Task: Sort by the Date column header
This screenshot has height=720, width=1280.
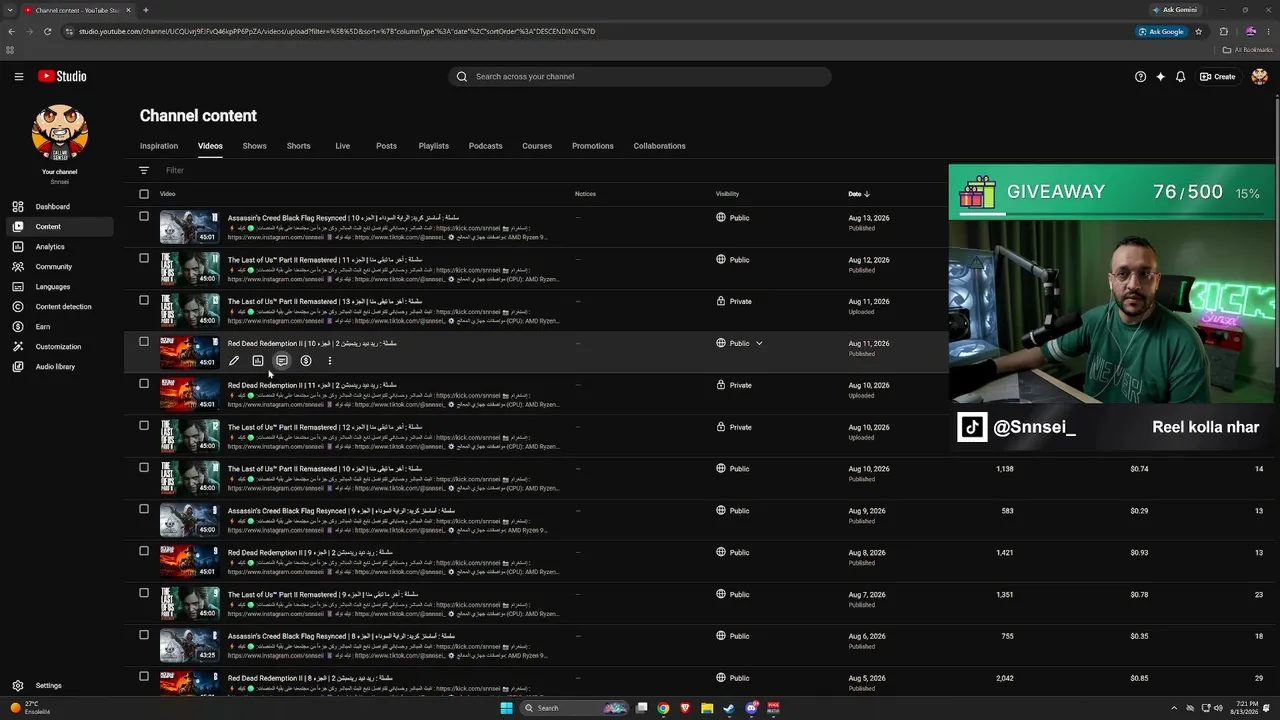Action: point(859,194)
